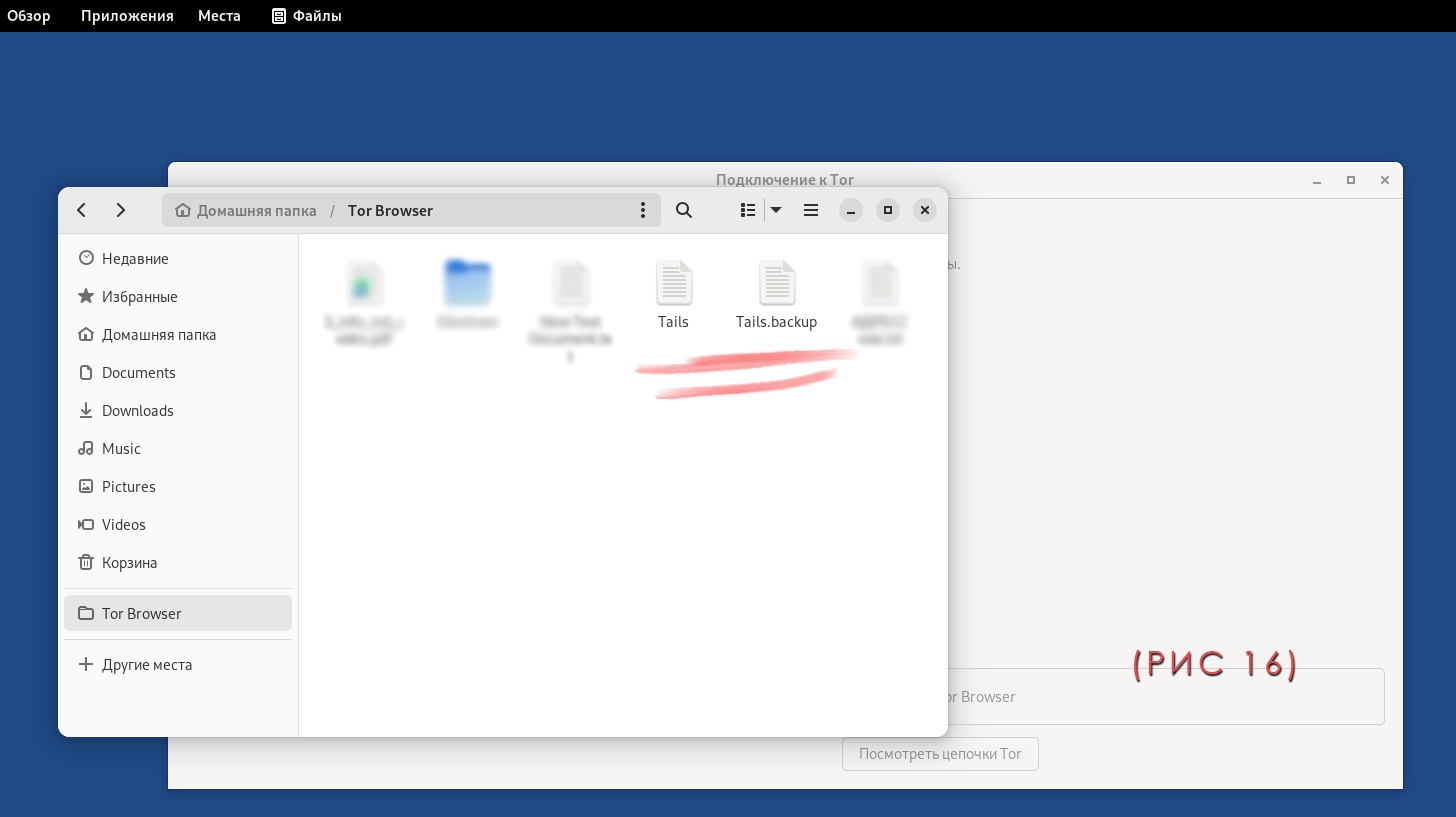
Task: Open Downloads in the sidebar
Action: point(137,411)
